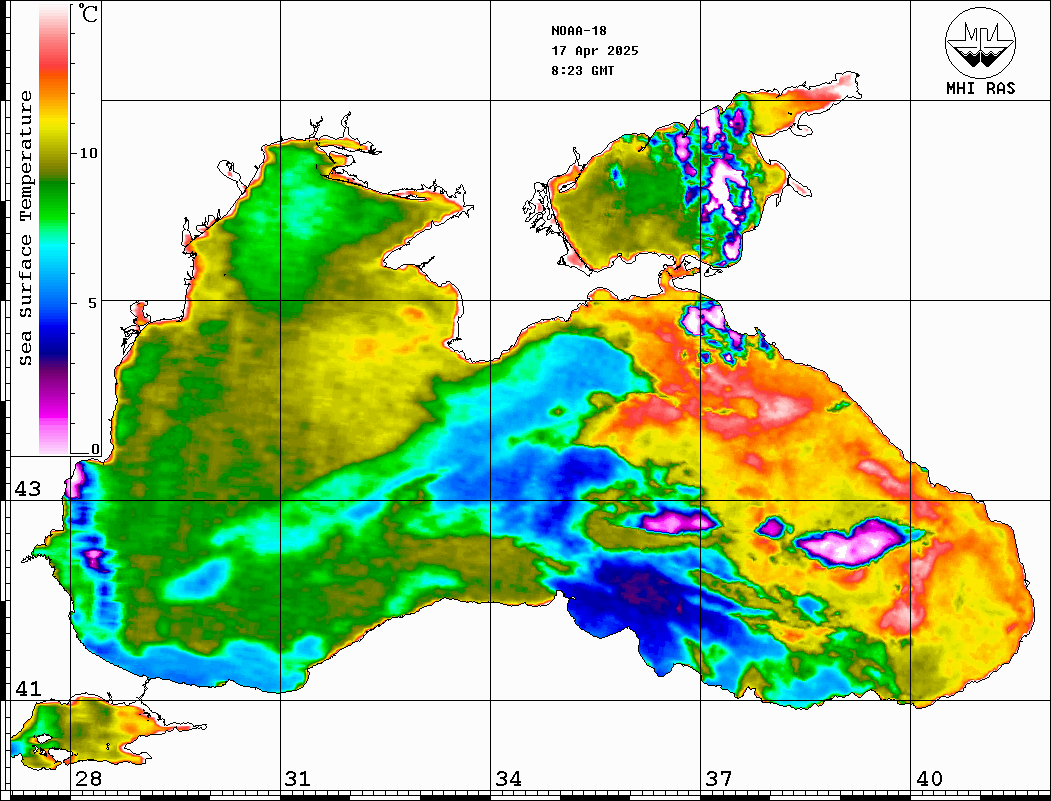Select the "NOAA-18" satellite label

pyautogui.click(x=578, y=31)
